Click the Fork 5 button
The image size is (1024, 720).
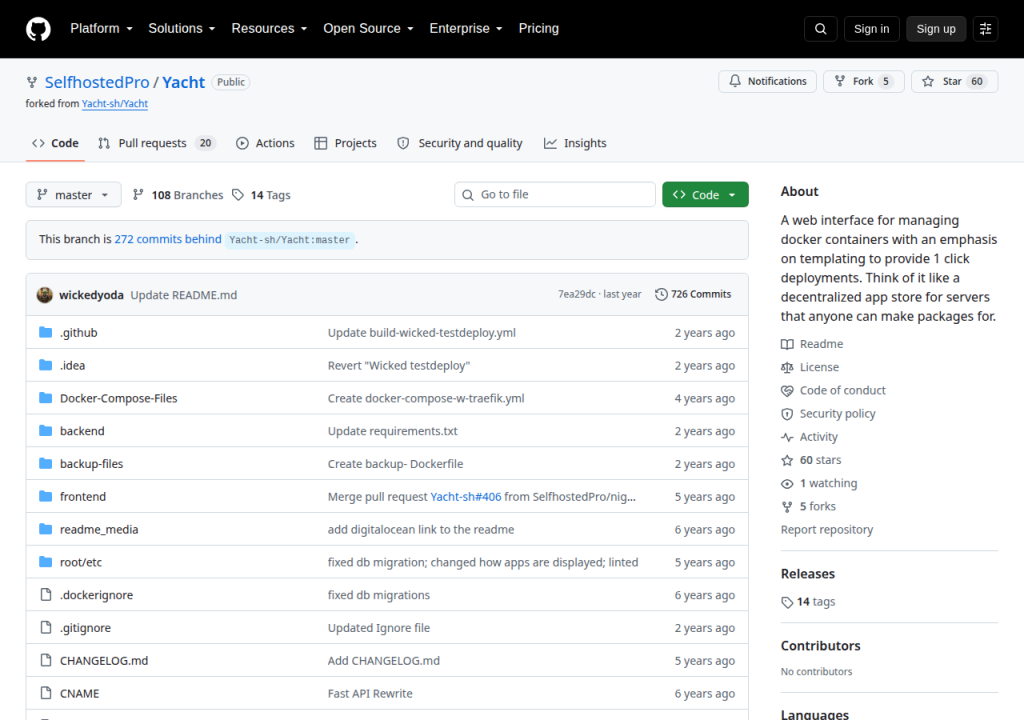pos(863,82)
